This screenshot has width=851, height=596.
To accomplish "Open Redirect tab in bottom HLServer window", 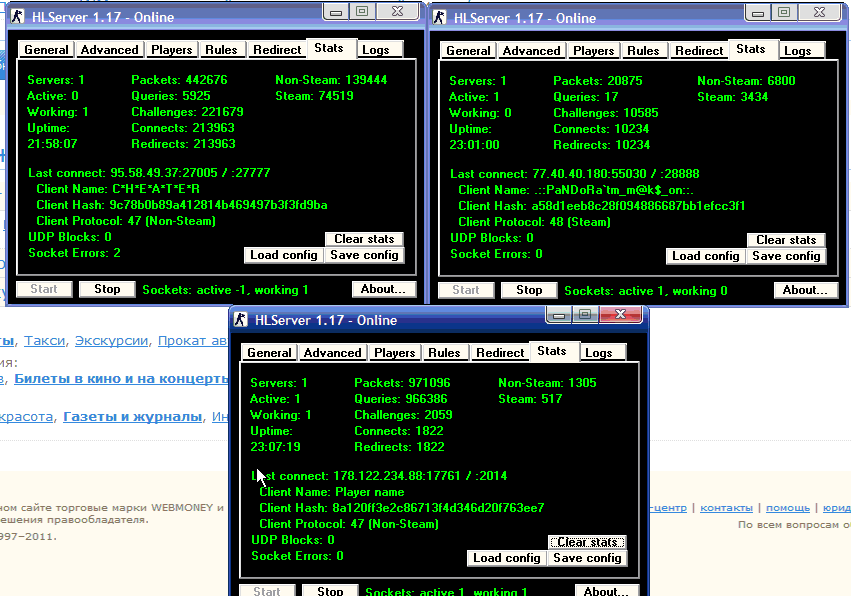I will (x=500, y=353).
